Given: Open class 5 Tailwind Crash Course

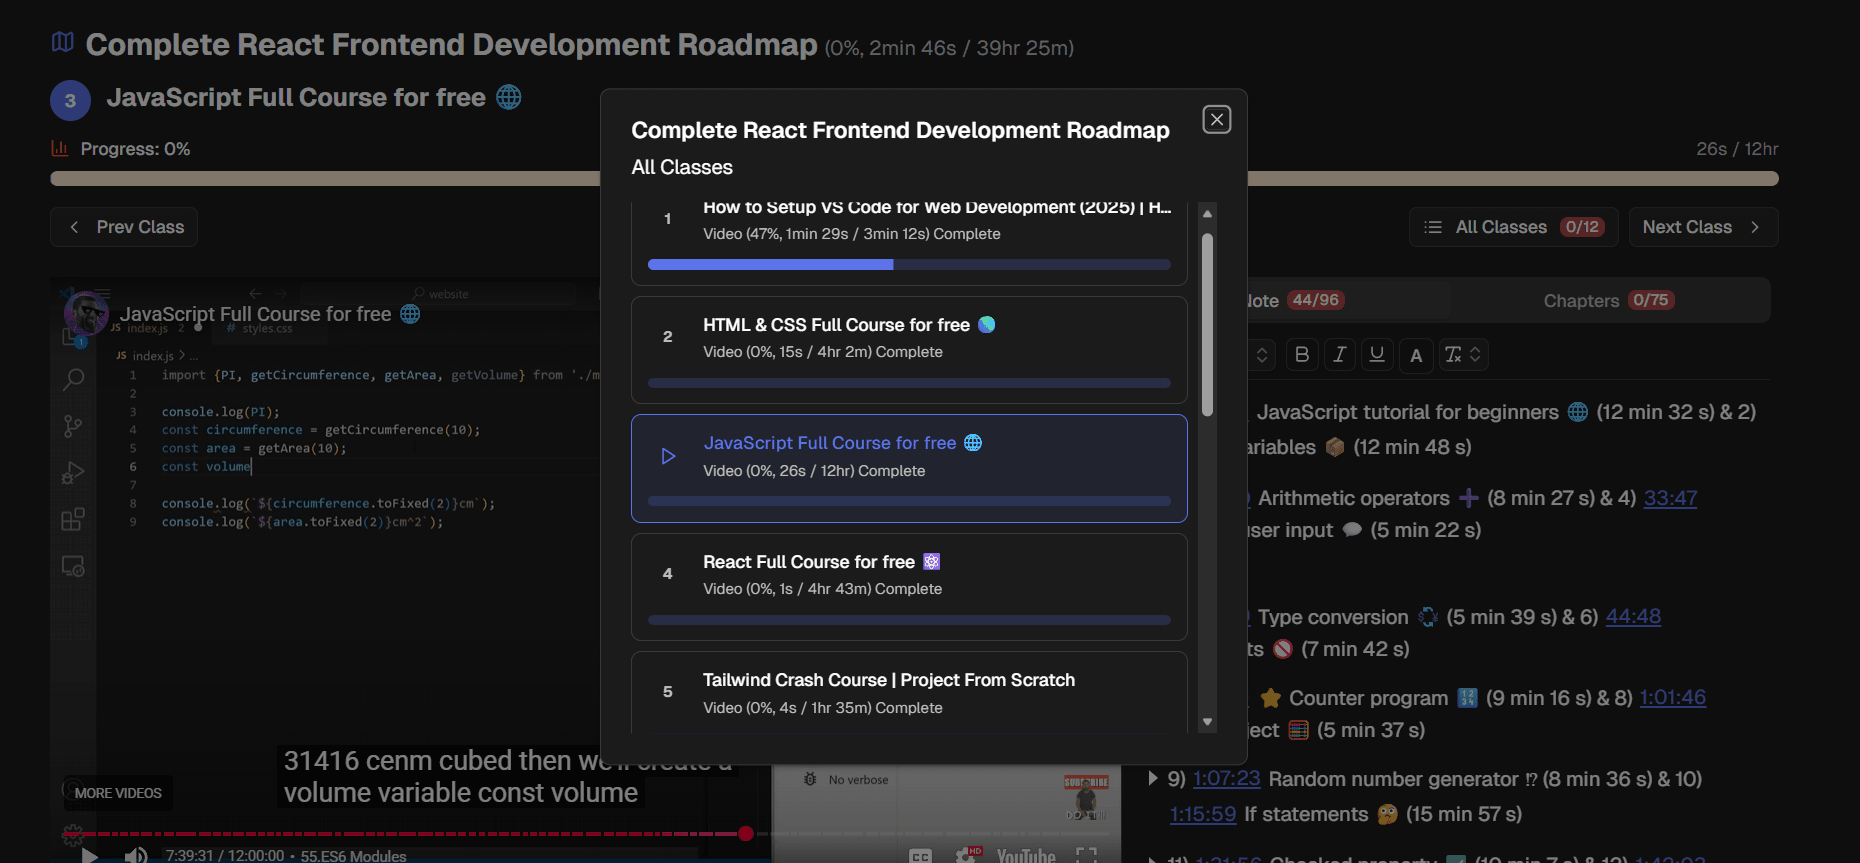Looking at the screenshot, I should pos(909,693).
